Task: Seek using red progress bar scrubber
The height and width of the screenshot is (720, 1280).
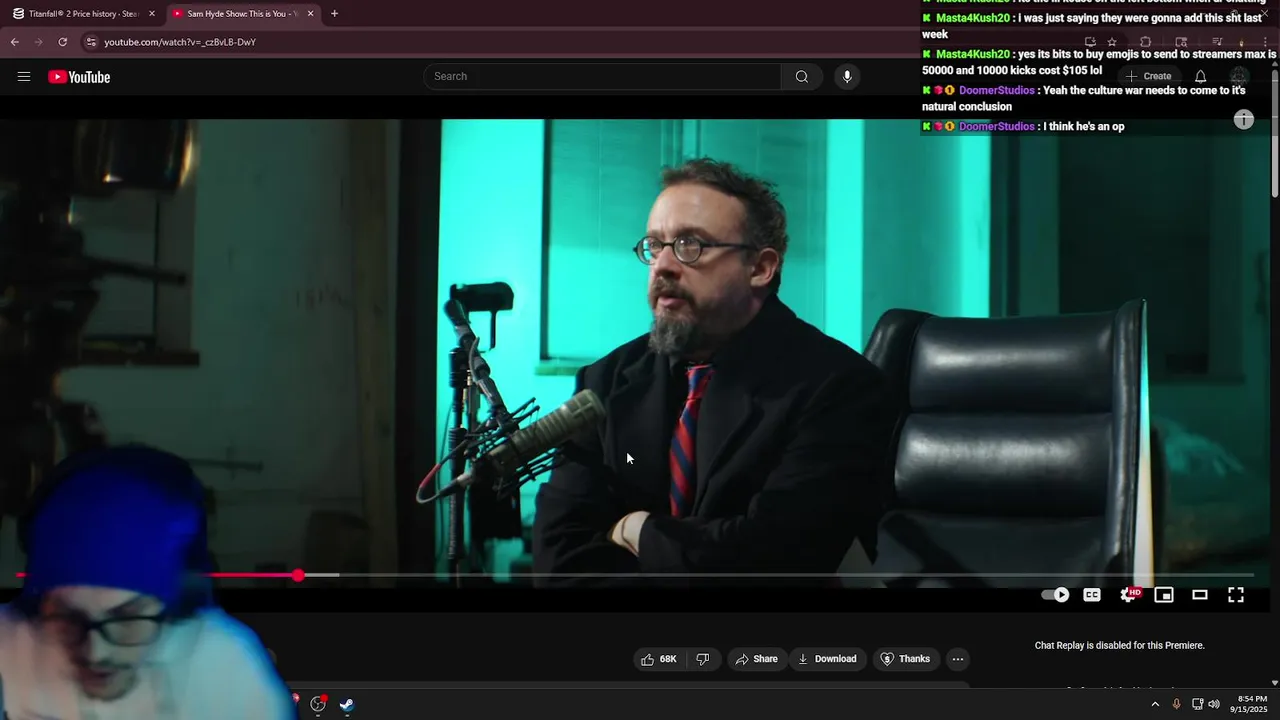Action: point(298,575)
